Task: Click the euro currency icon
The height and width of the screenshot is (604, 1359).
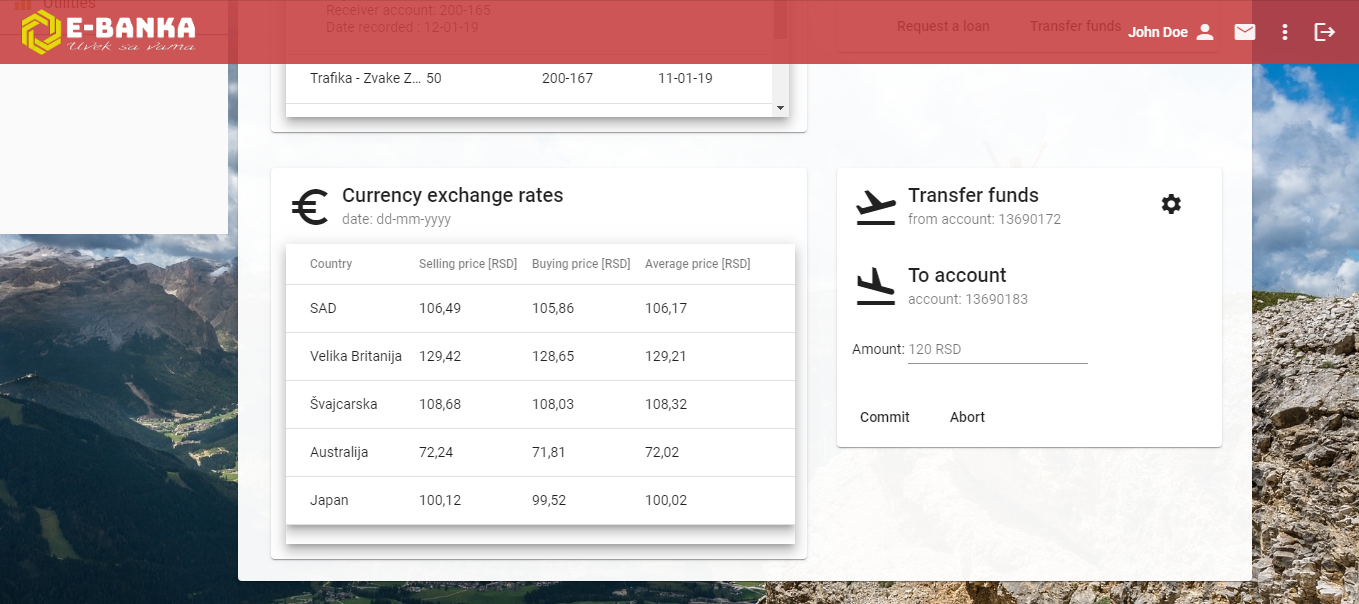Action: click(309, 207)
